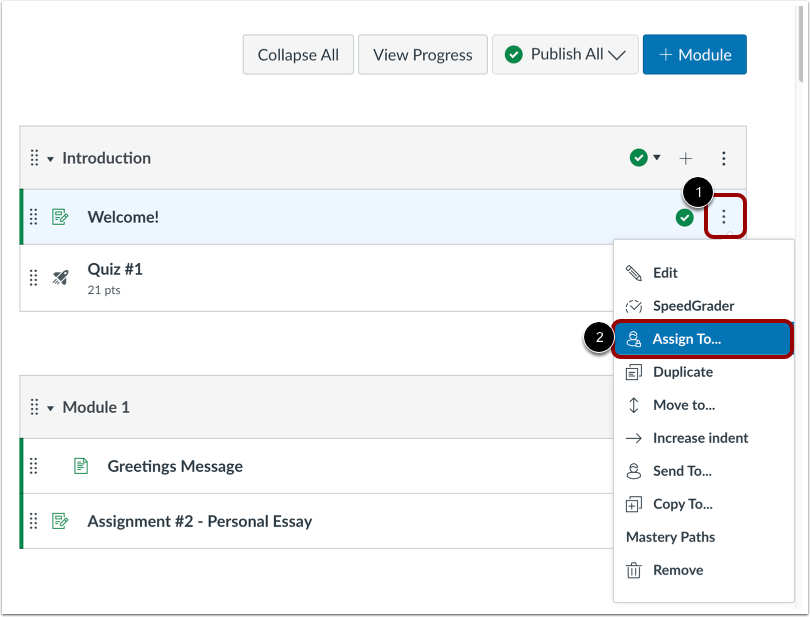
Task: Open Welcome! item options kebab menu
Action: 724,217
